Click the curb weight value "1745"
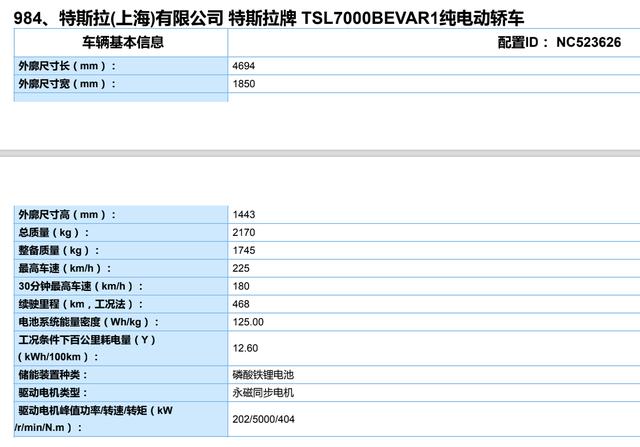Viewport: 640px width, 447px height. [x=244, y=250]
